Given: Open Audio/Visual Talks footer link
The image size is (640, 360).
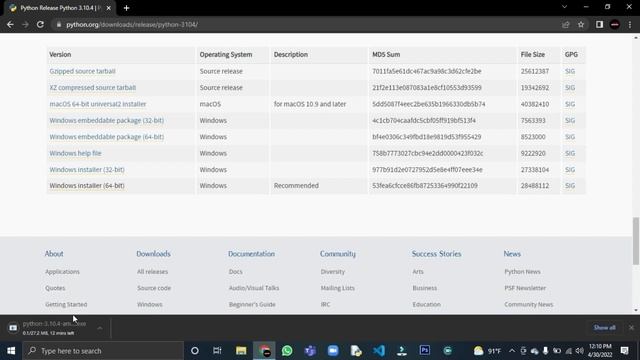Looking at the screenshot, I should click(254, 288).
